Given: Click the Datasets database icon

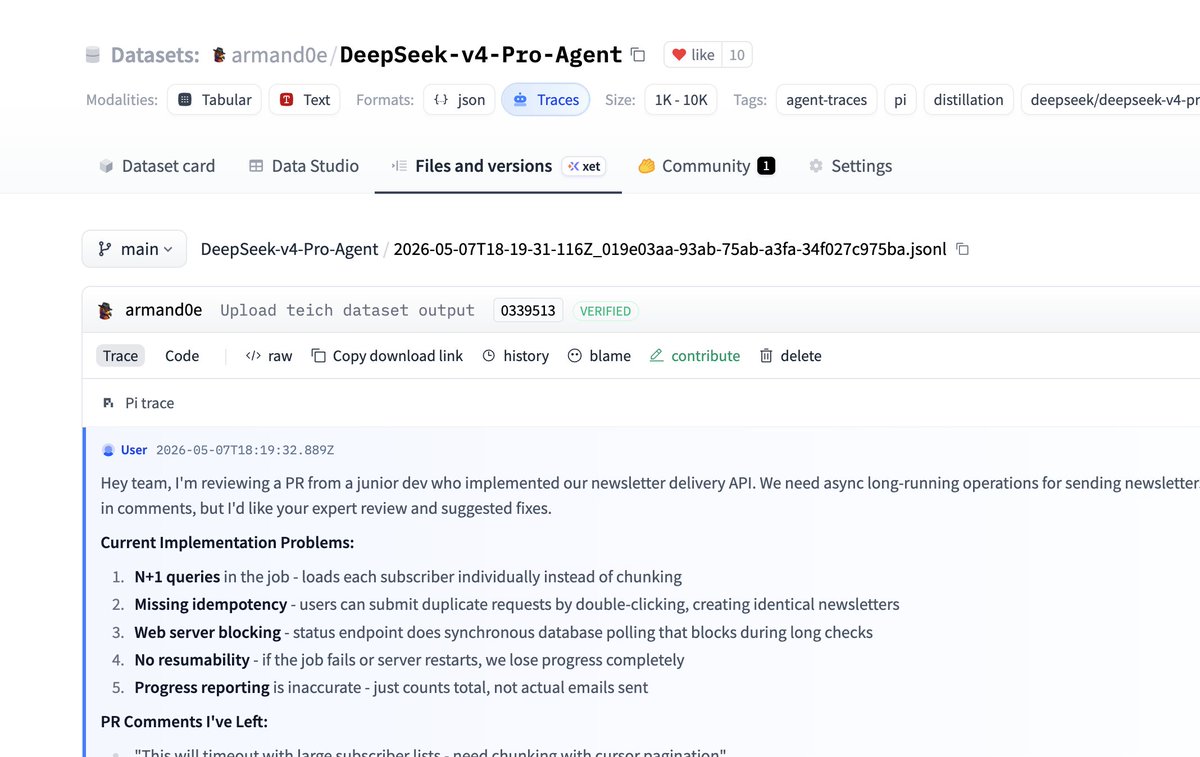Looking at the screenshot, I should (x=93, y=55).
